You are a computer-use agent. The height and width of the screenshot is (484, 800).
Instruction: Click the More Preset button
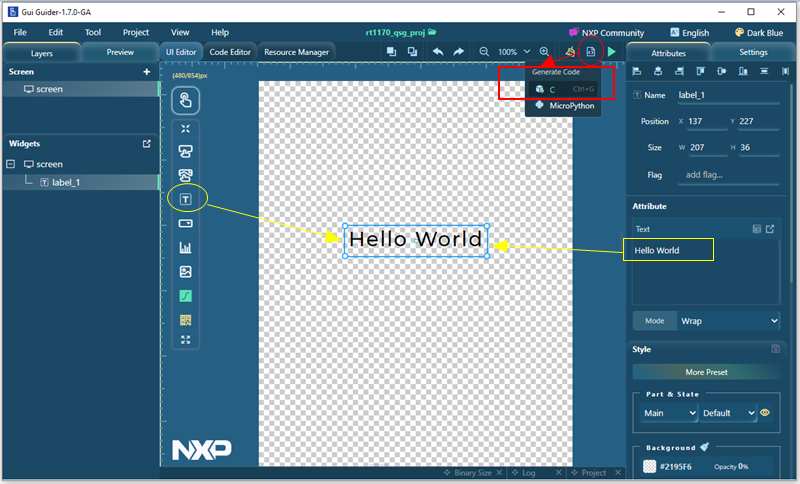(706, 372)
